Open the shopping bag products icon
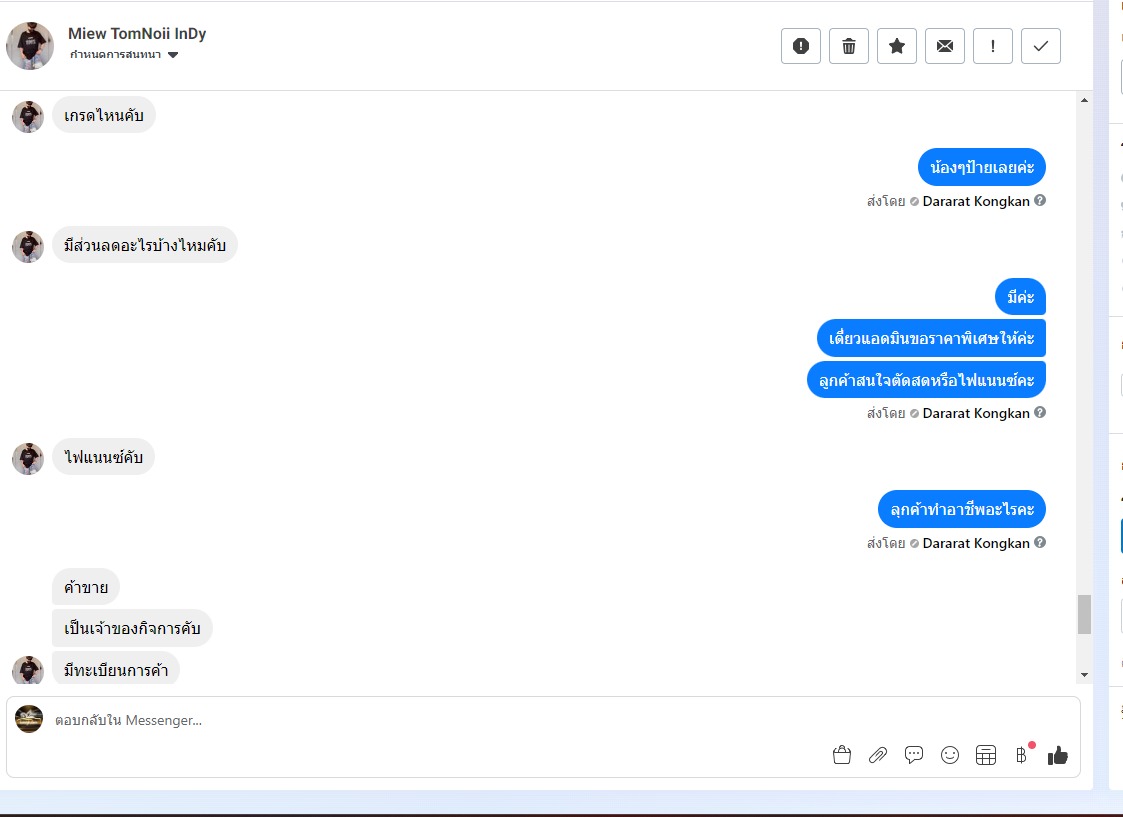This screenshot has height=817, width=1123. (x=842, y=755)
